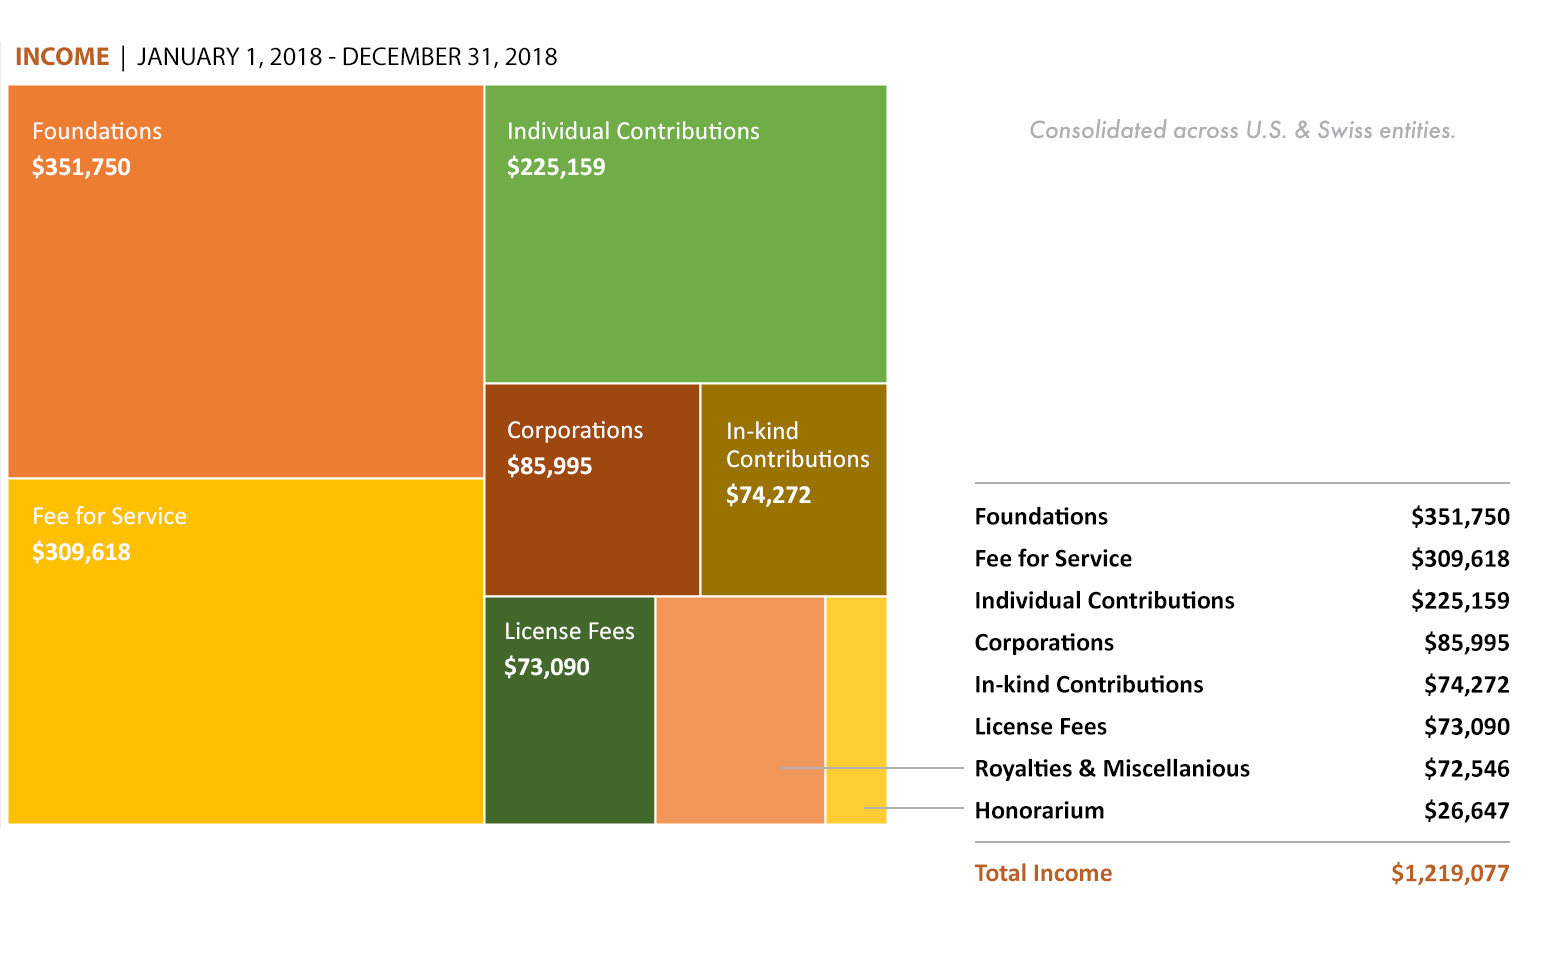
Task: Click the $85,995 amount in the table
Action: 1466,643
